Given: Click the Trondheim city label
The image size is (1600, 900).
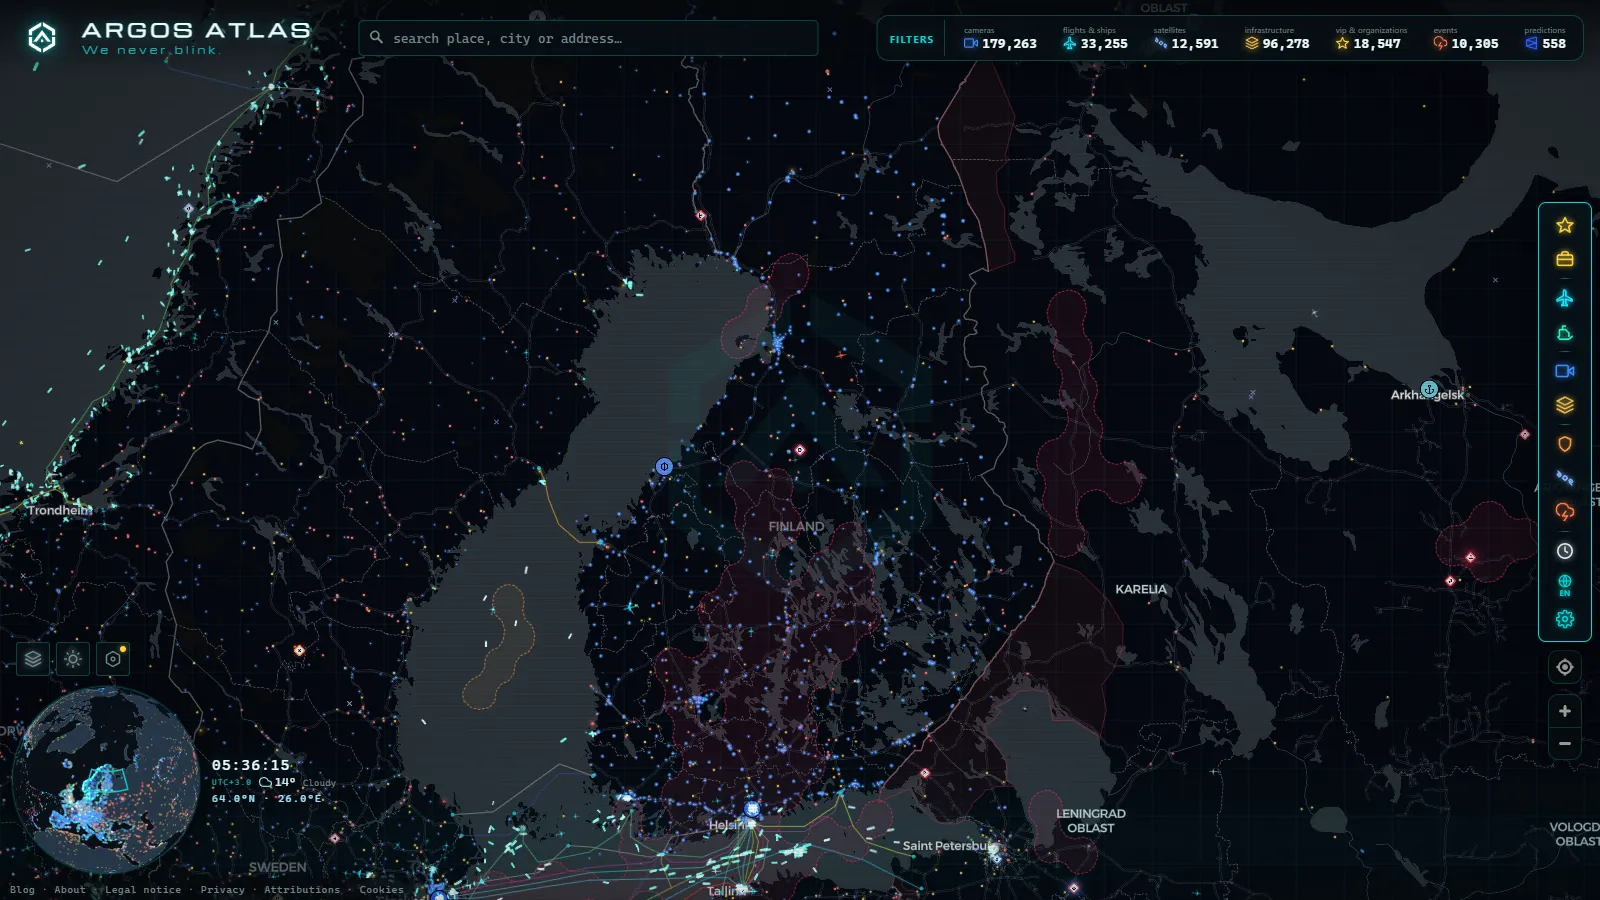Looking at the screenshot, I should [59, 510].
